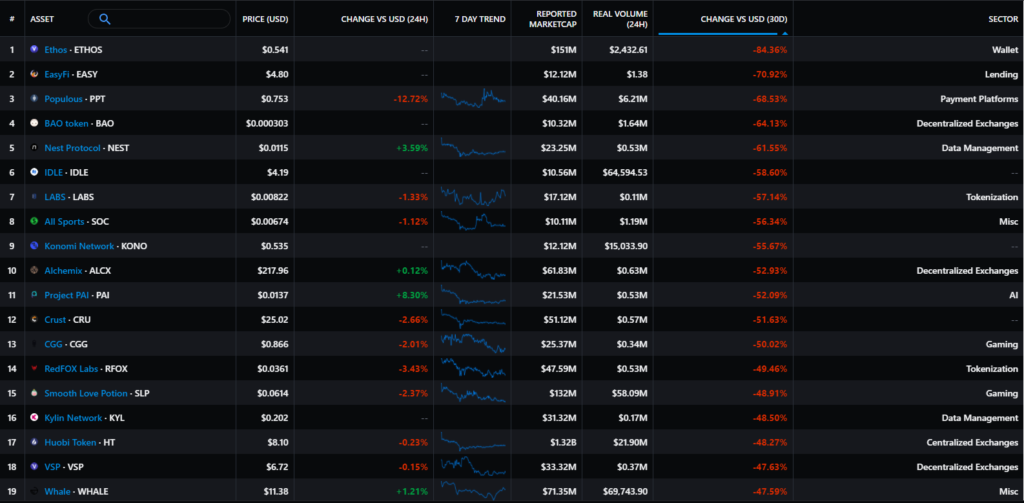This screenshot has width=1024, height=503.
Task: Click the Populous 7 day trend chart
Action: click(474, 98)
